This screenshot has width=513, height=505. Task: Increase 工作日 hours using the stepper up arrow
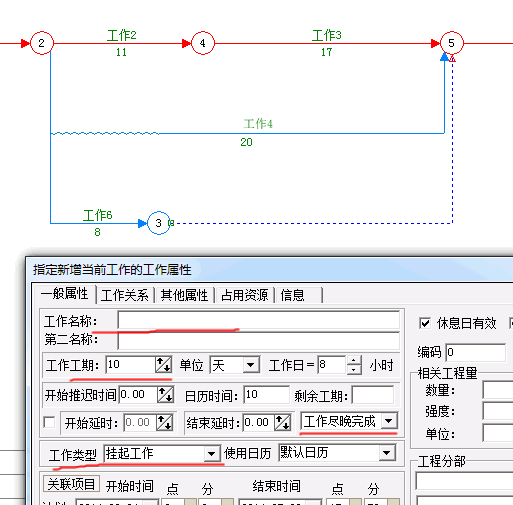coord(354,360)
